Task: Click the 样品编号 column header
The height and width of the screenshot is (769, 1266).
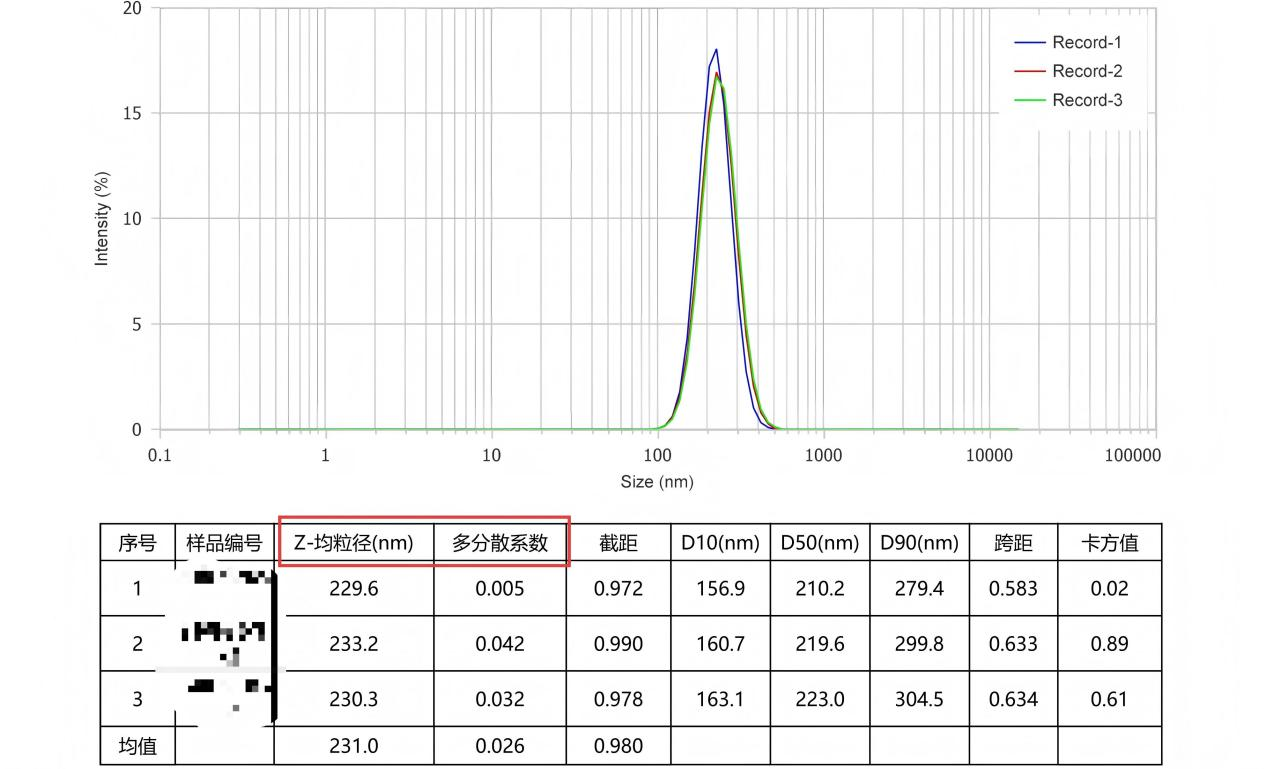Action: (224, 543)
